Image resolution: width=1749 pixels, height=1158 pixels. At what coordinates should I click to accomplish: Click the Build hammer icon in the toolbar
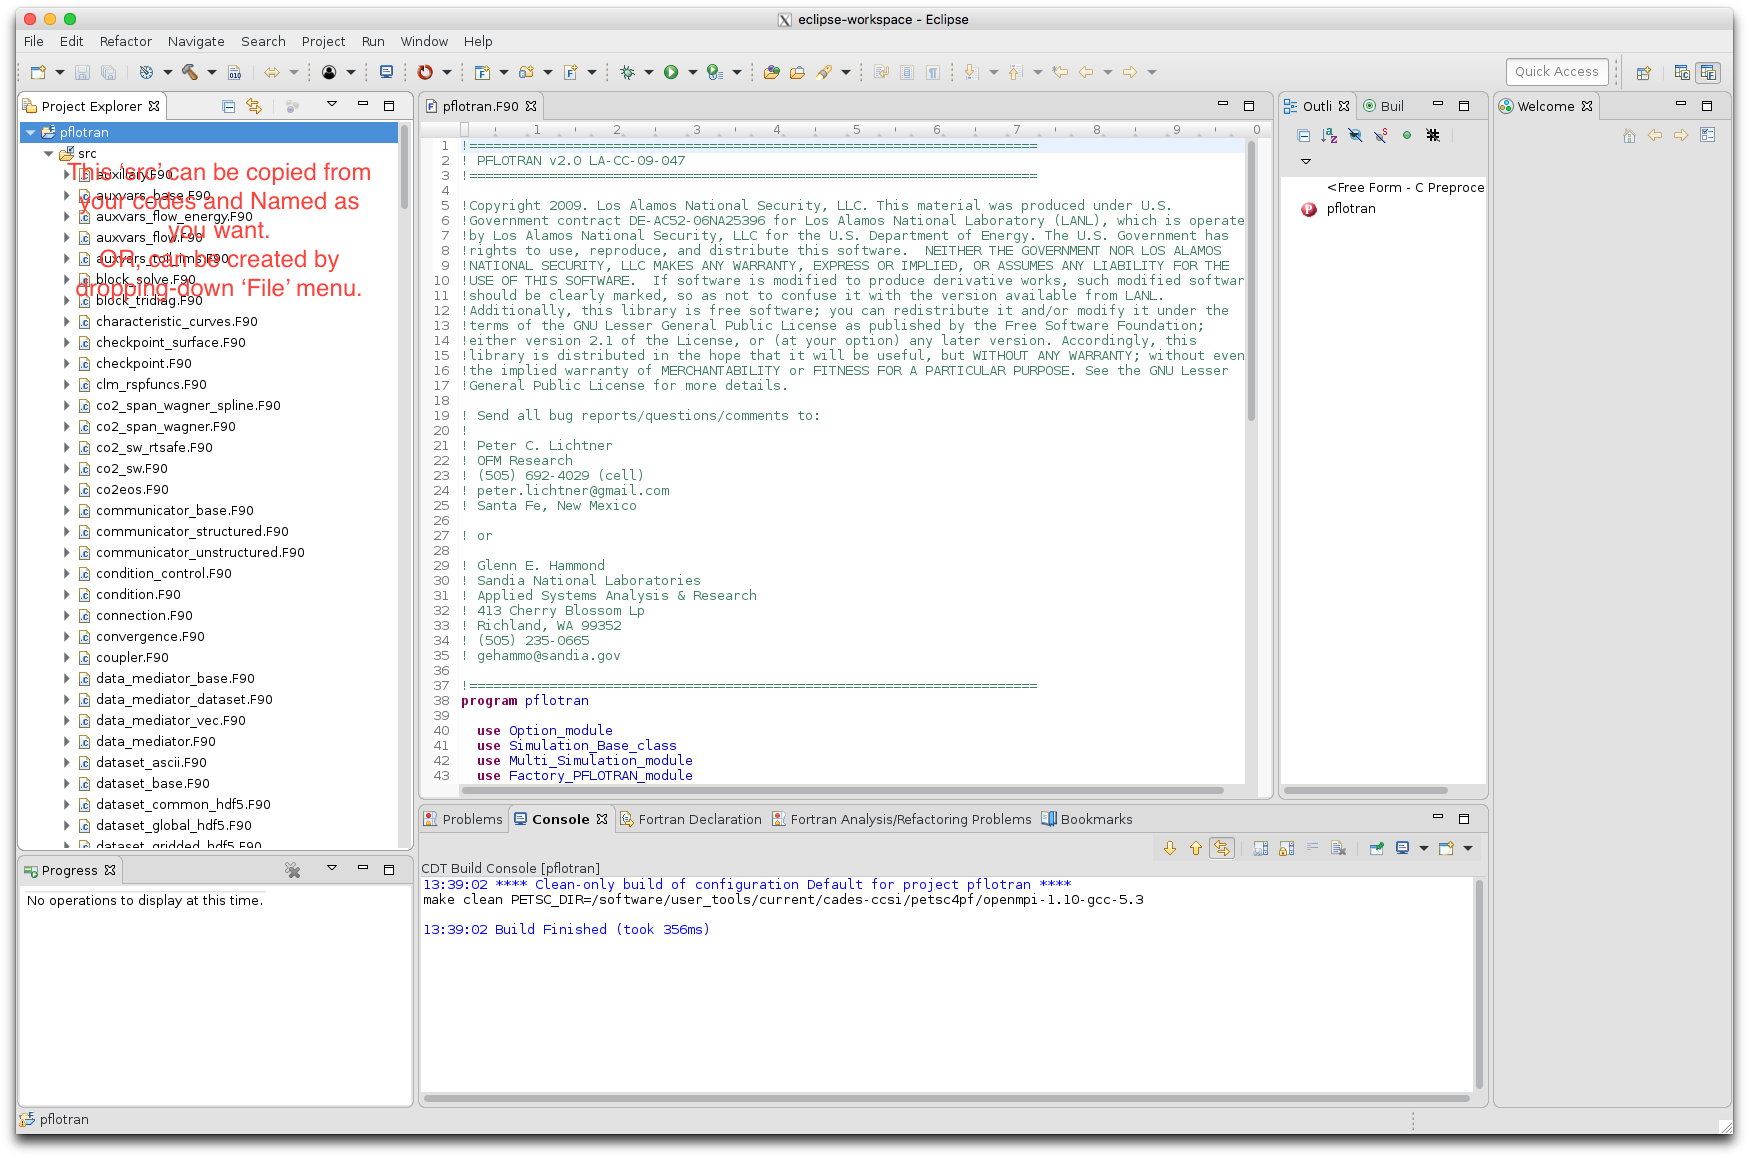tap(189, 72)
